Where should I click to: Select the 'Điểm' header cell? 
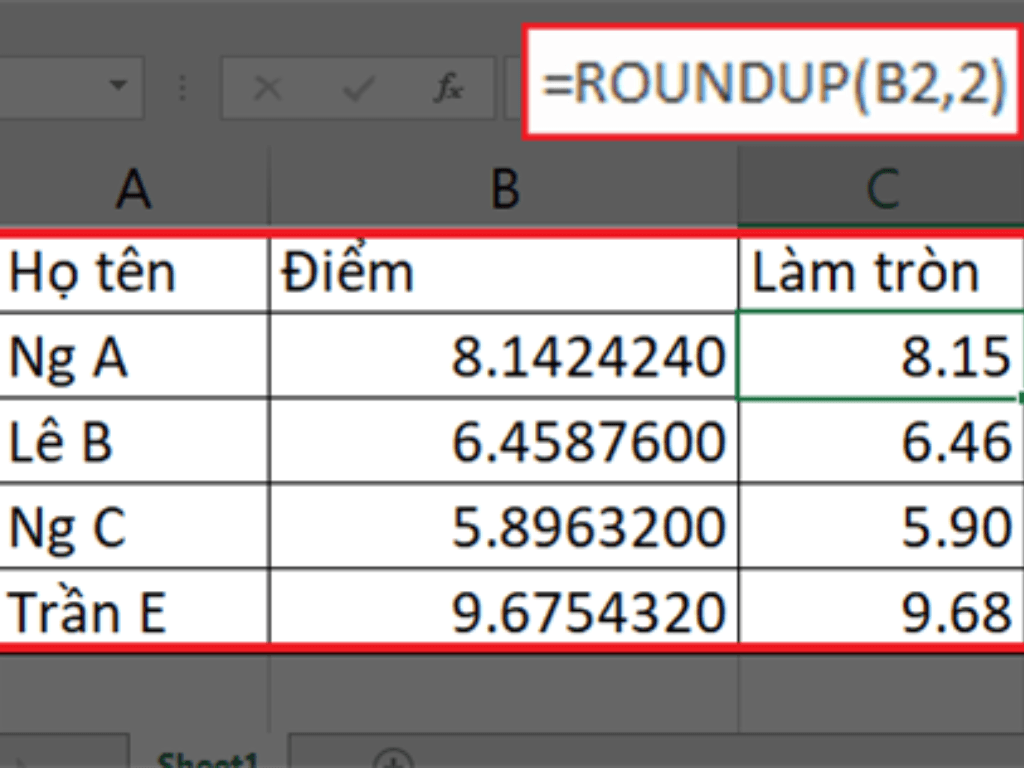pos(504,273)
